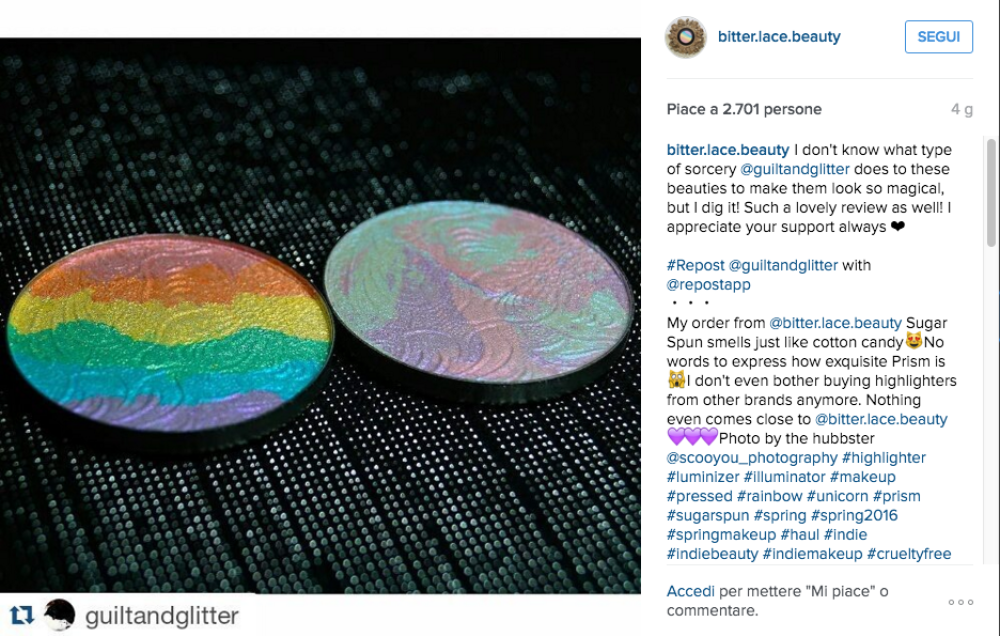1000x636 pixels.
Task: Open the @repostapp mention link
Action: click(x=709, y=285)
